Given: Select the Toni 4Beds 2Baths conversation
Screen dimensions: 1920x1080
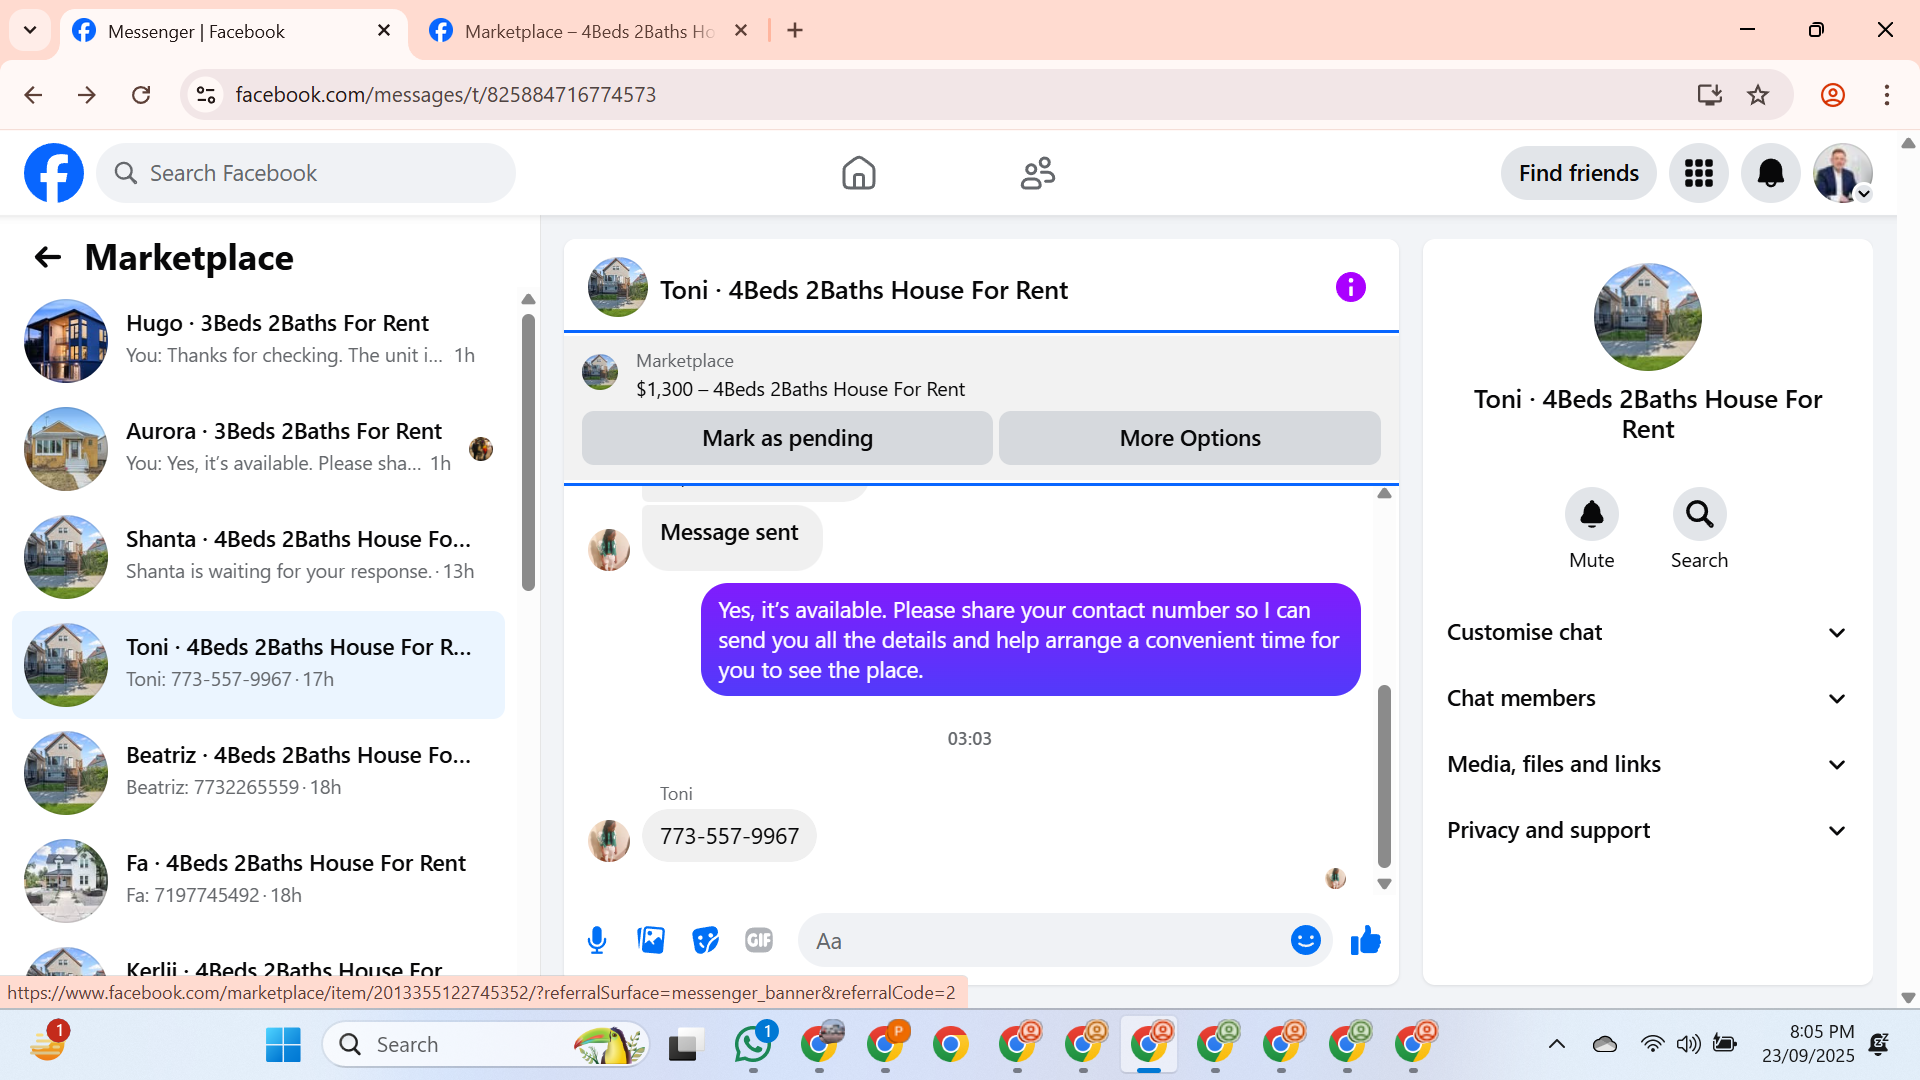Looking at the screenshot, I should (258, 664).
